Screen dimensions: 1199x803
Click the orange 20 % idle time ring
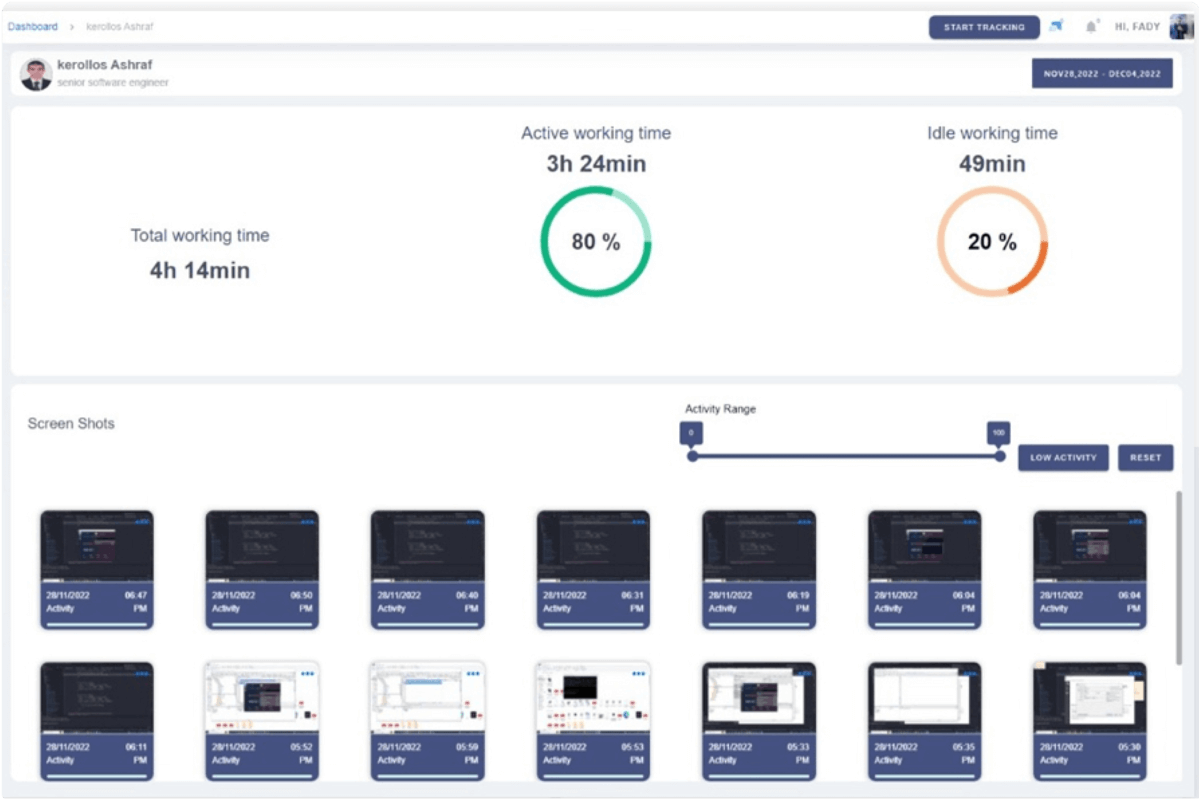[x=992, y=242]
